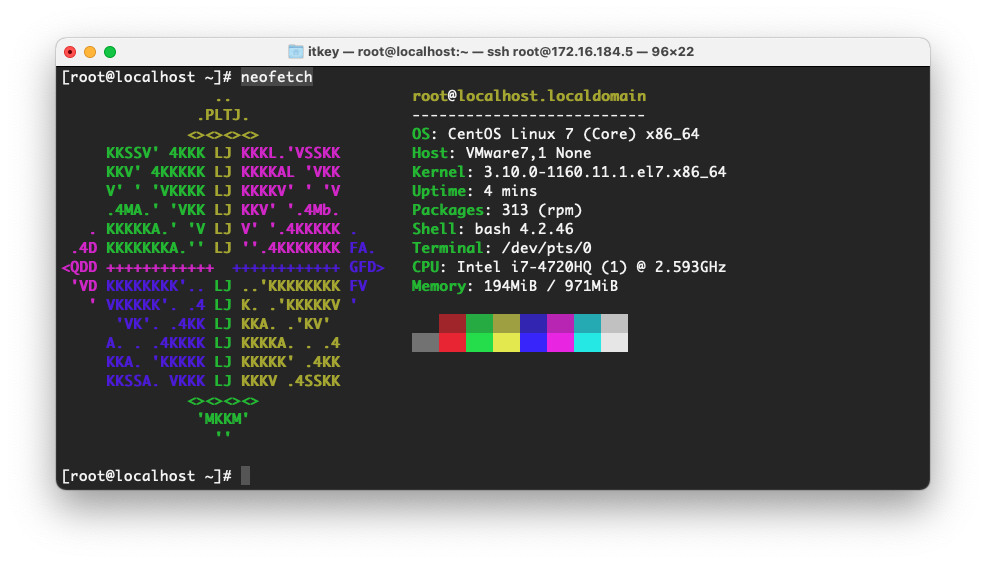The width and height of the screenshot is (986, 564).
Task: Click the Kernel version 3.10.0-1160.11.1.el7.x86_64
Action: point(604,172)
